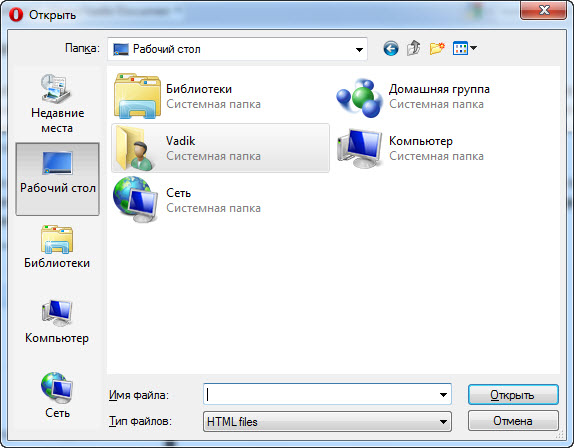The image size is (574, 448).
Task: Create a new folder icon
Action: pyautogui.click(x=437, y=48)
